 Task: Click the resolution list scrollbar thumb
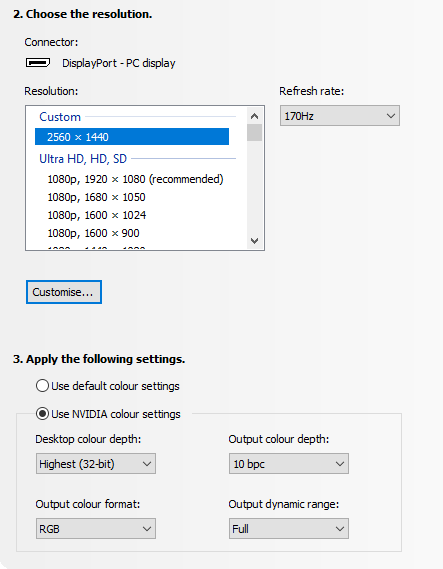point(254,132)
